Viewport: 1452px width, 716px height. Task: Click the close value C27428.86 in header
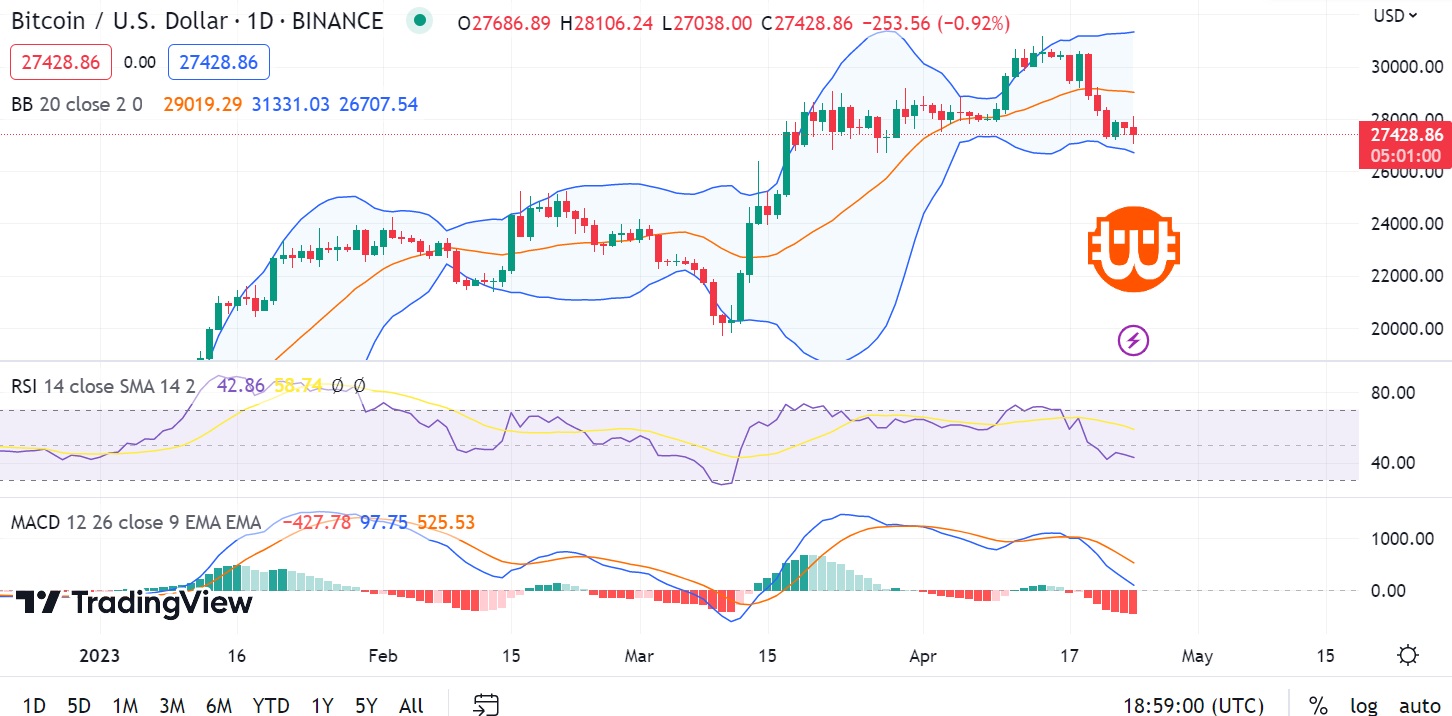(807, 22)
